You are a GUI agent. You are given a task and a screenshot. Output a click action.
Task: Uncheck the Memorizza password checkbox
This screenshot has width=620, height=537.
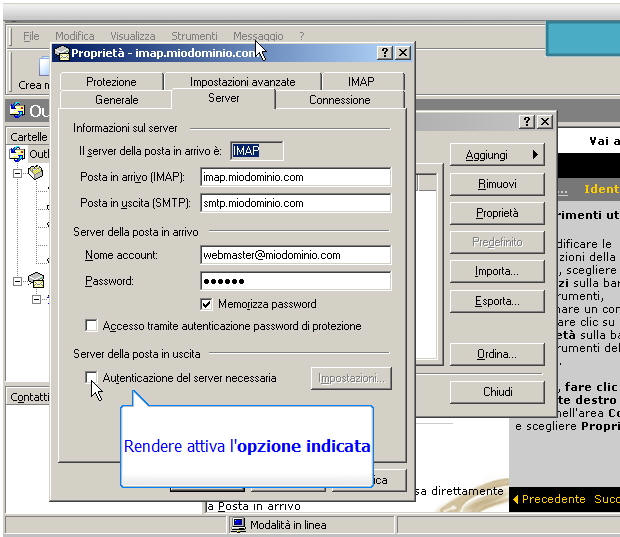click(x=207, y=304)
